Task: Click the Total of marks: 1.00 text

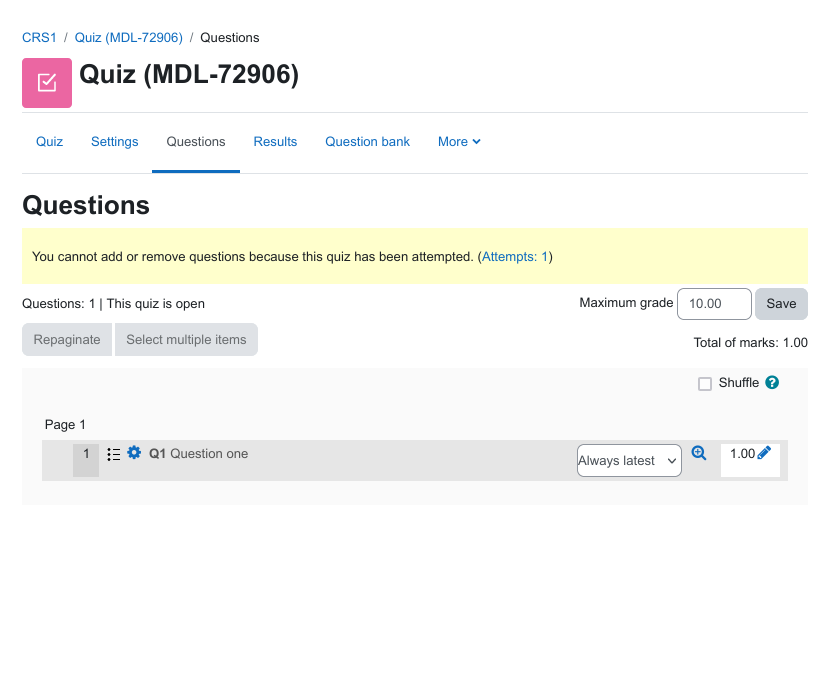Action: (x=751, y=343)
